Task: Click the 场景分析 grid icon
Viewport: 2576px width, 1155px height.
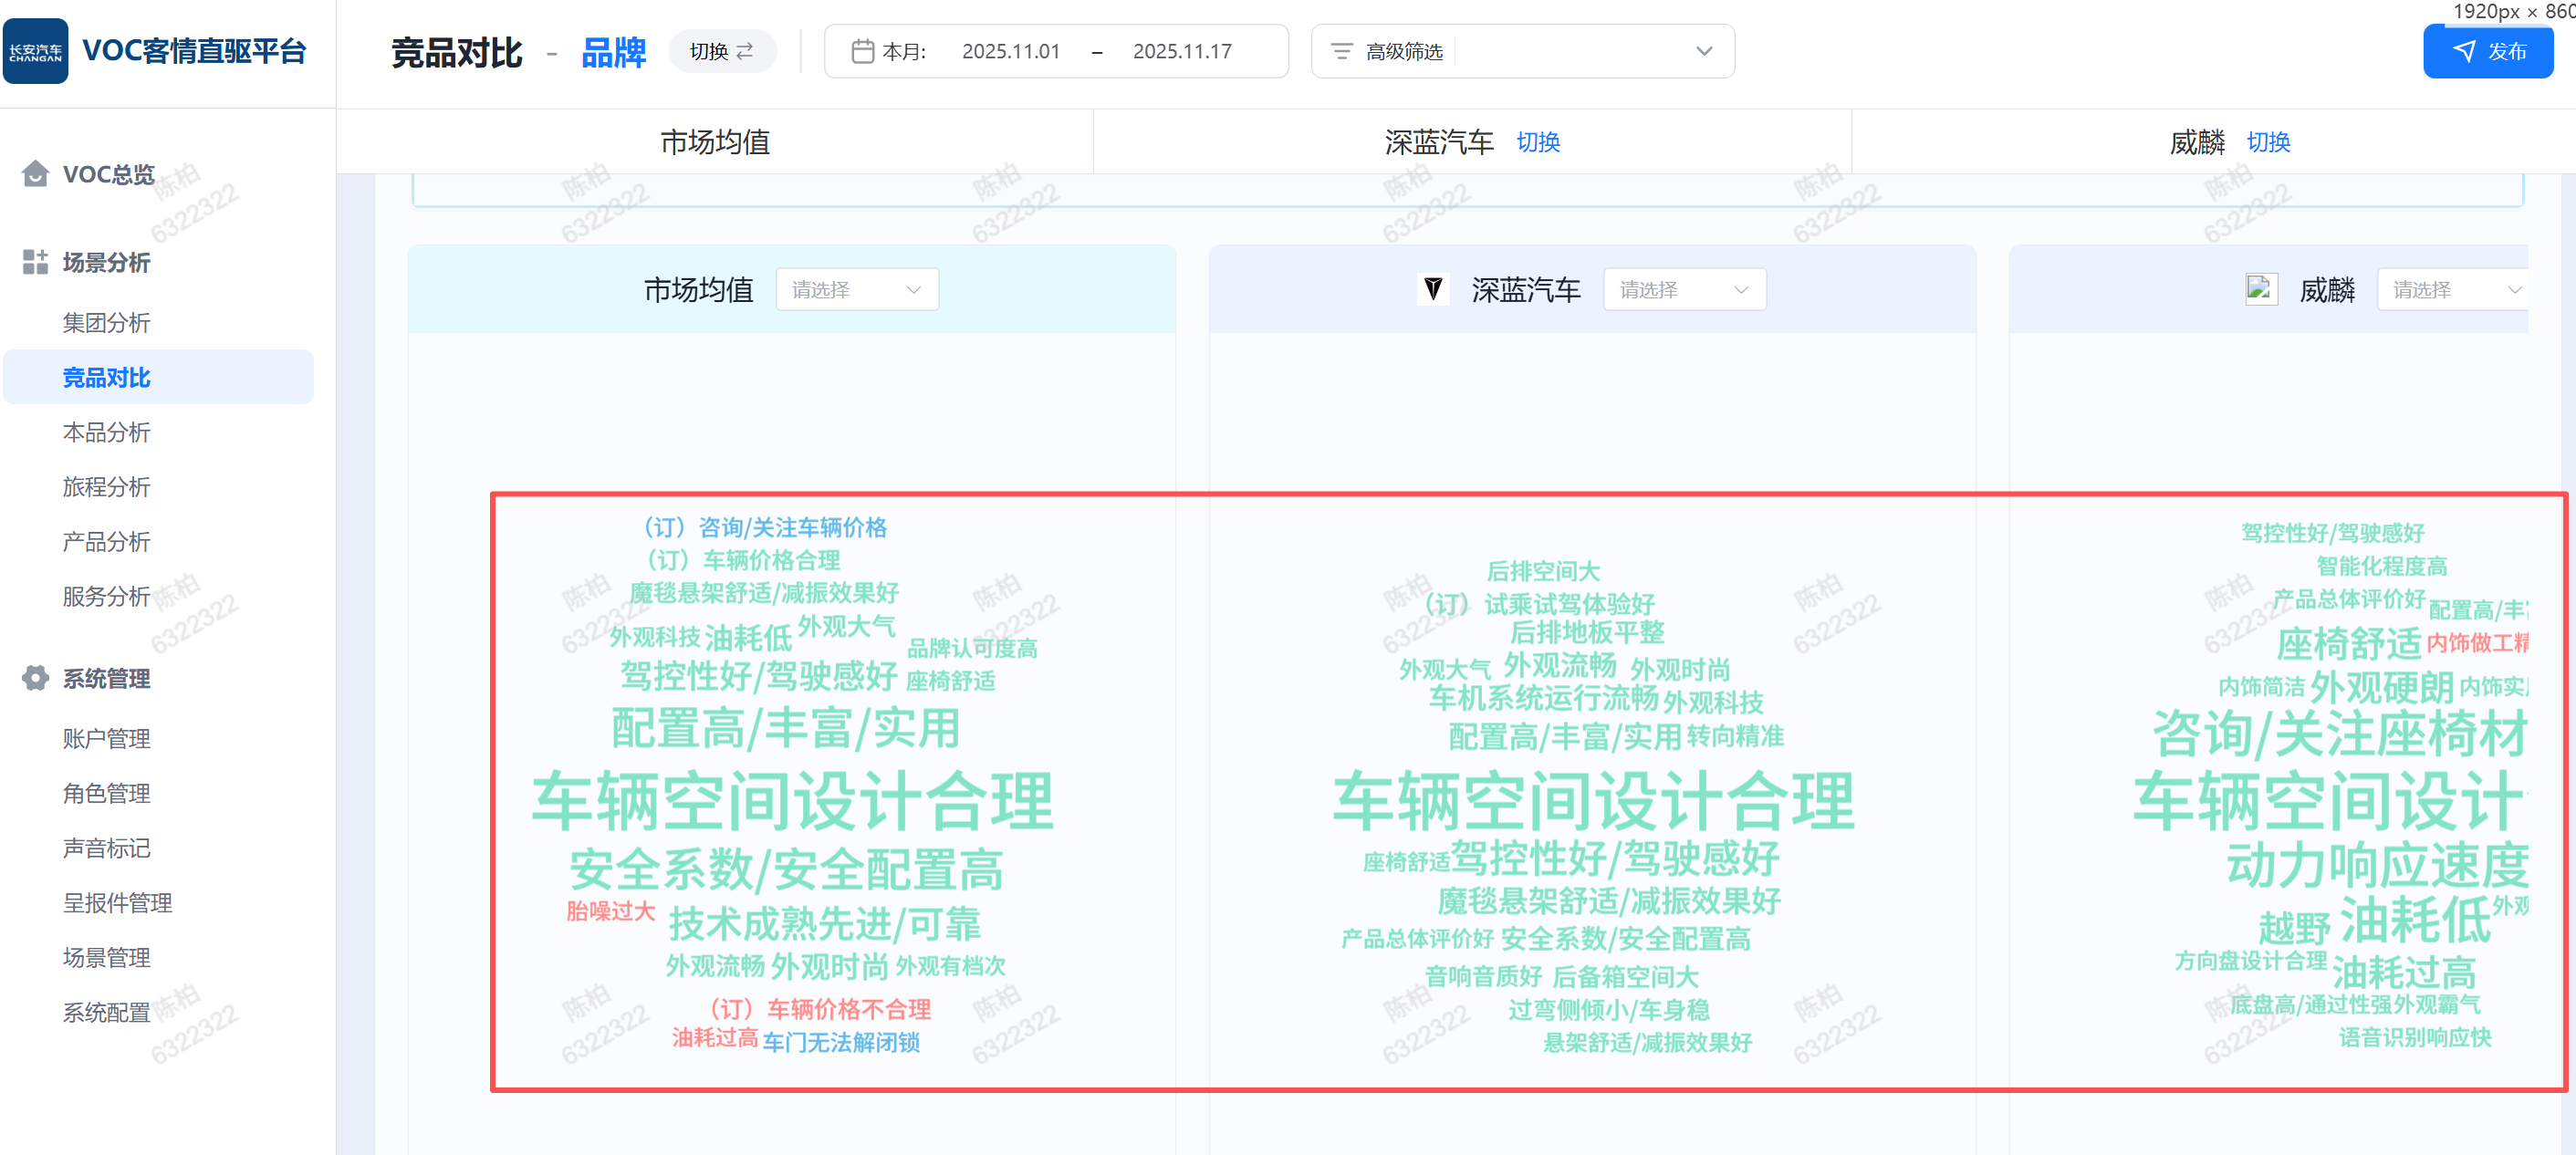Action: pyautogui.click(x=35, y=262)
